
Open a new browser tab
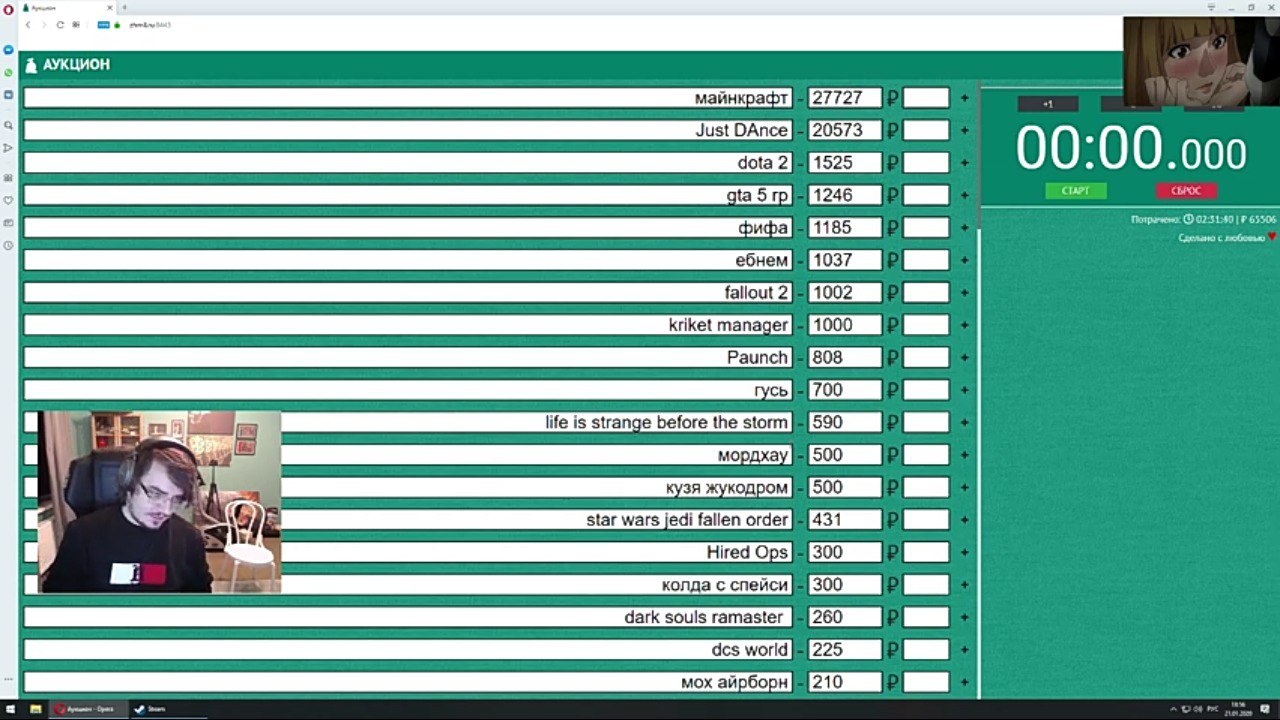125,7
